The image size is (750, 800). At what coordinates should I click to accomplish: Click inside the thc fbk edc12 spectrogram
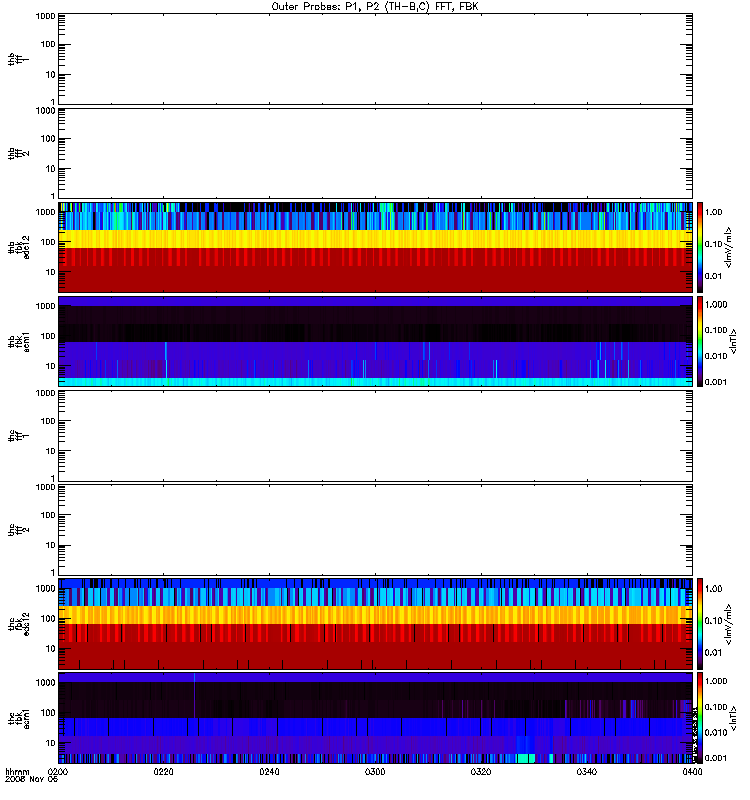click(x=375, y=623)
